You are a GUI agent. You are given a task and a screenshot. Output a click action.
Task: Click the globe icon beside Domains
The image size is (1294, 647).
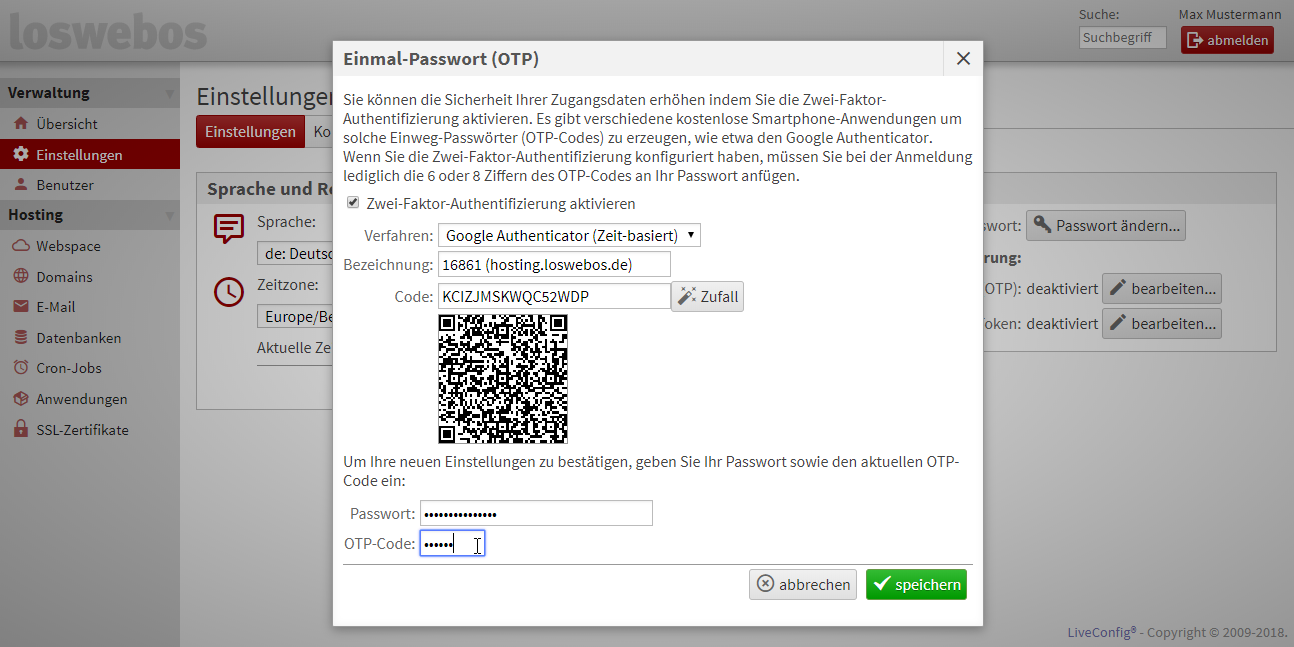point(20,277)
